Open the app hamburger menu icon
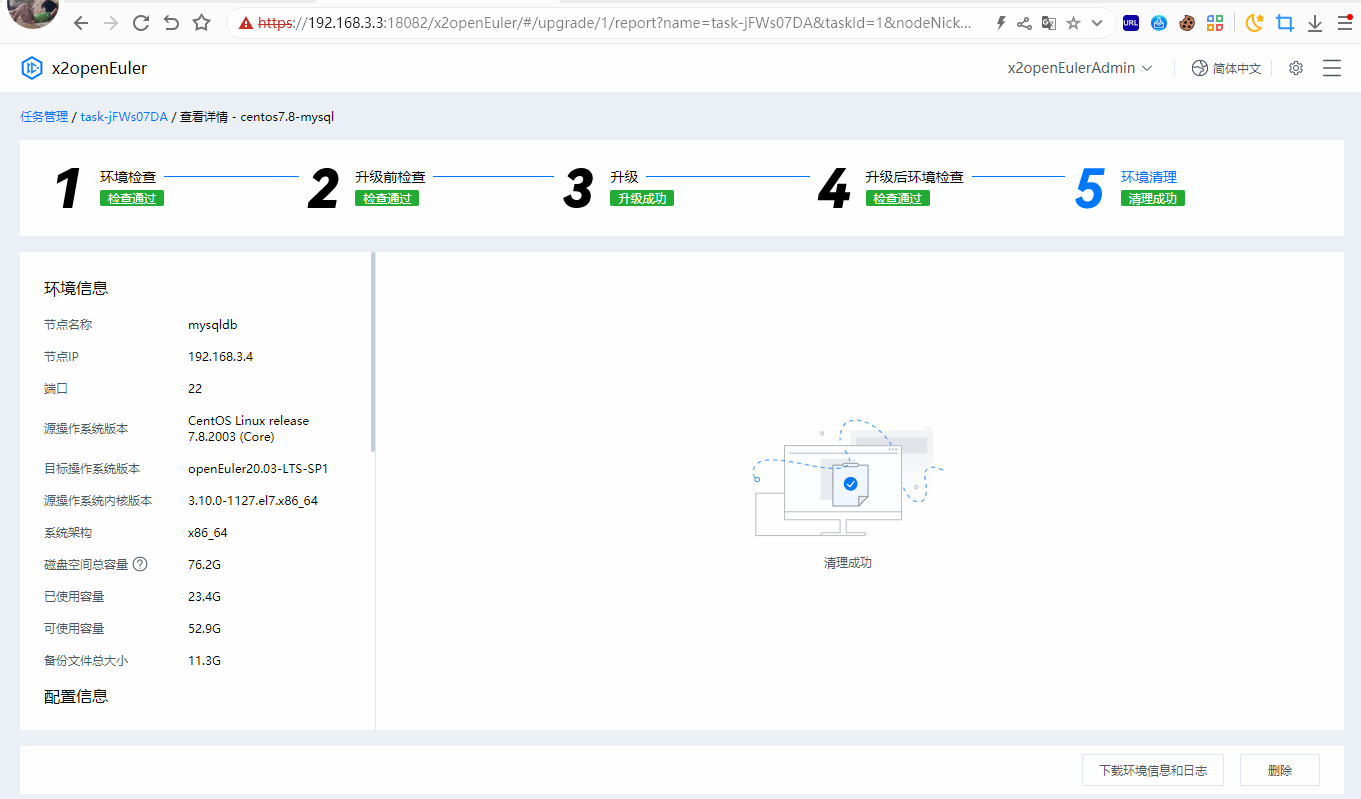 [1332, 68]
